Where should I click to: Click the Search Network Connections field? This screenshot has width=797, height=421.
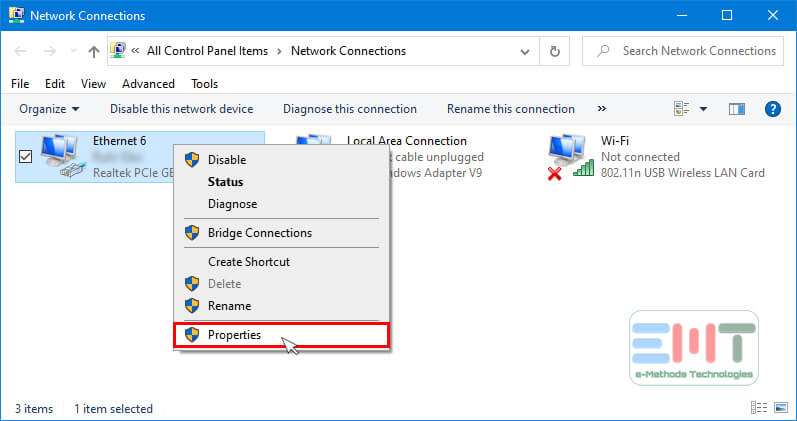coord(683,51)
